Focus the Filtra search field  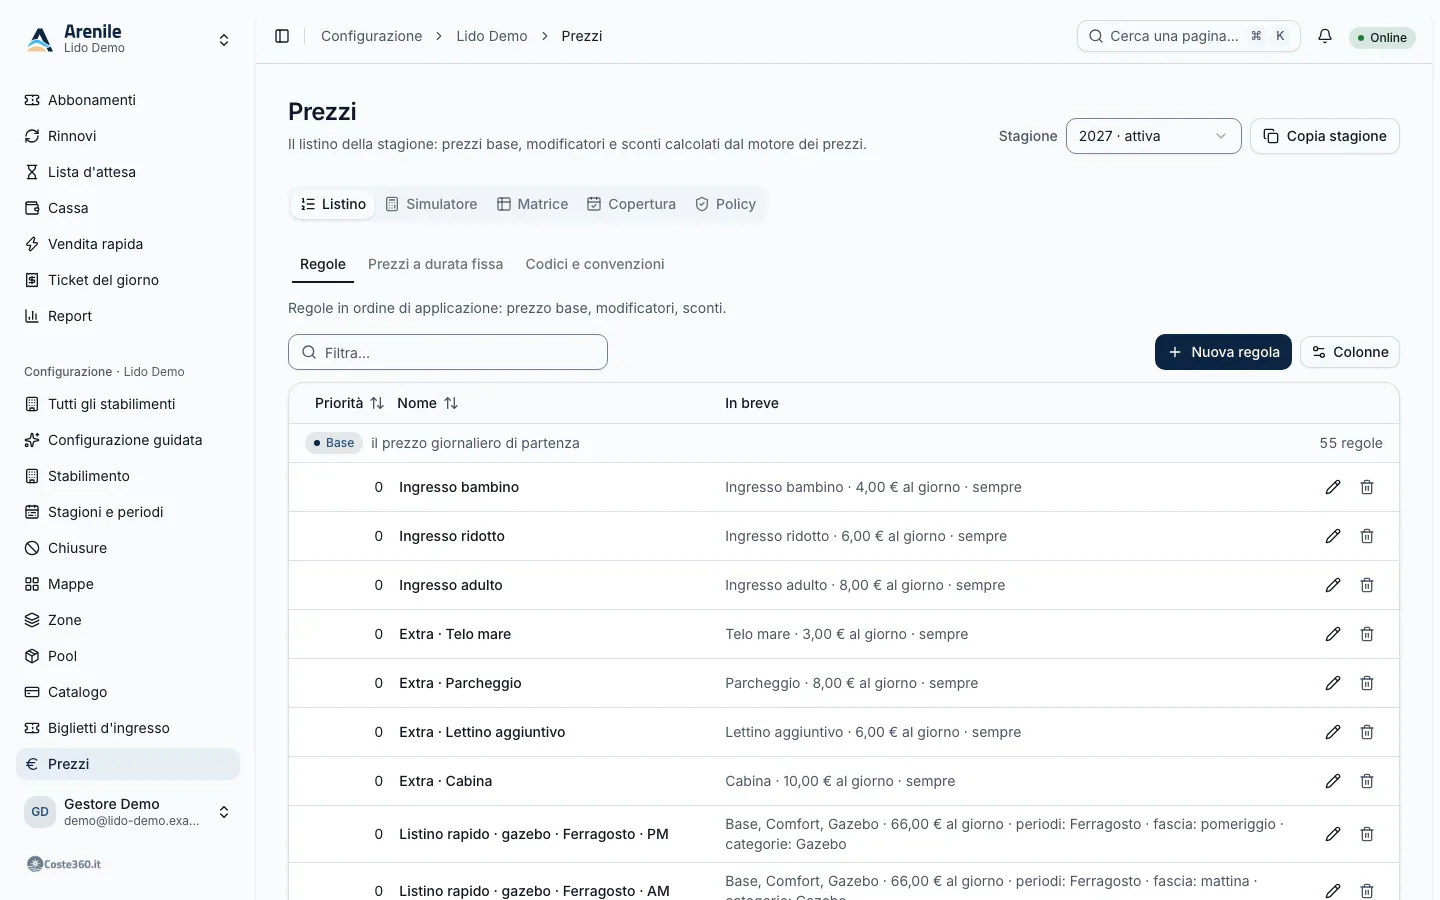pyautogui.click(x=448, y=352)
